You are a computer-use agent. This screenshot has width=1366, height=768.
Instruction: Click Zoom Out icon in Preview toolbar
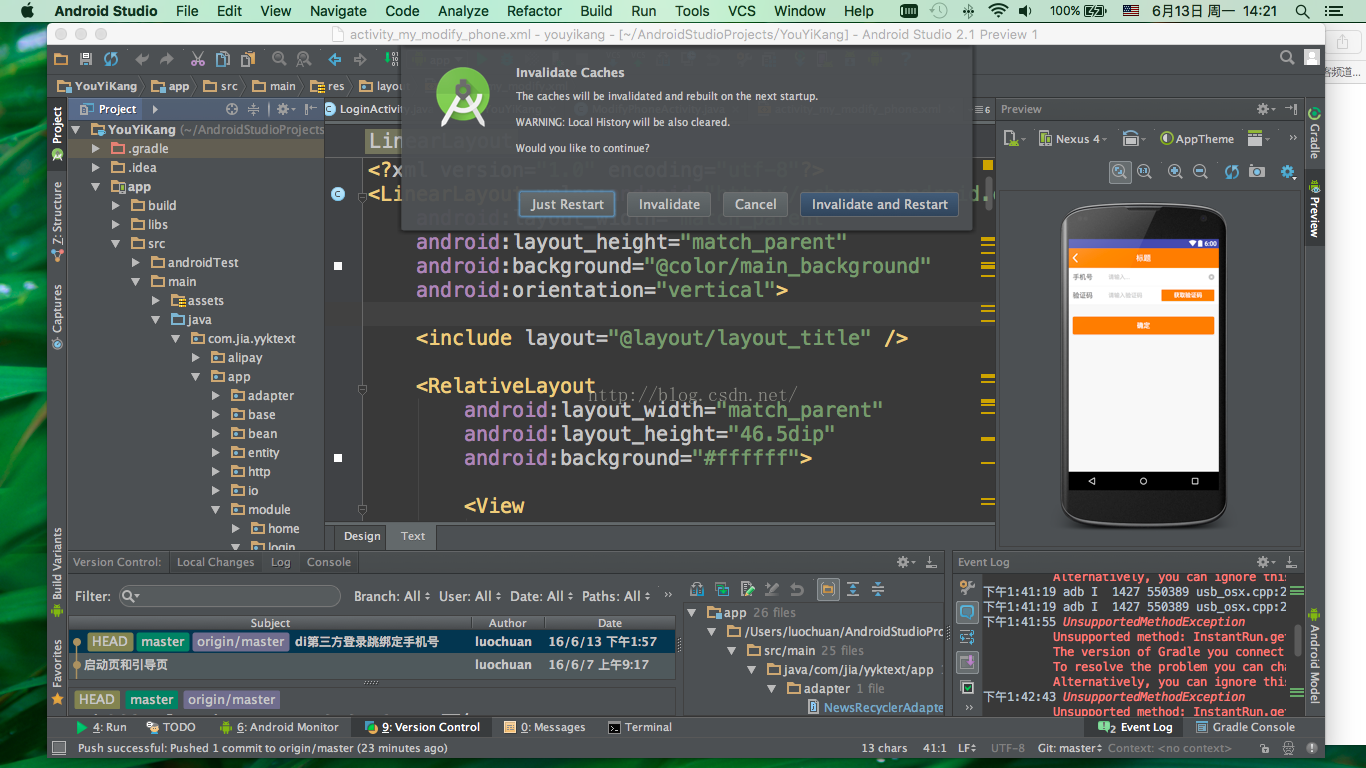click(1200, 172)
